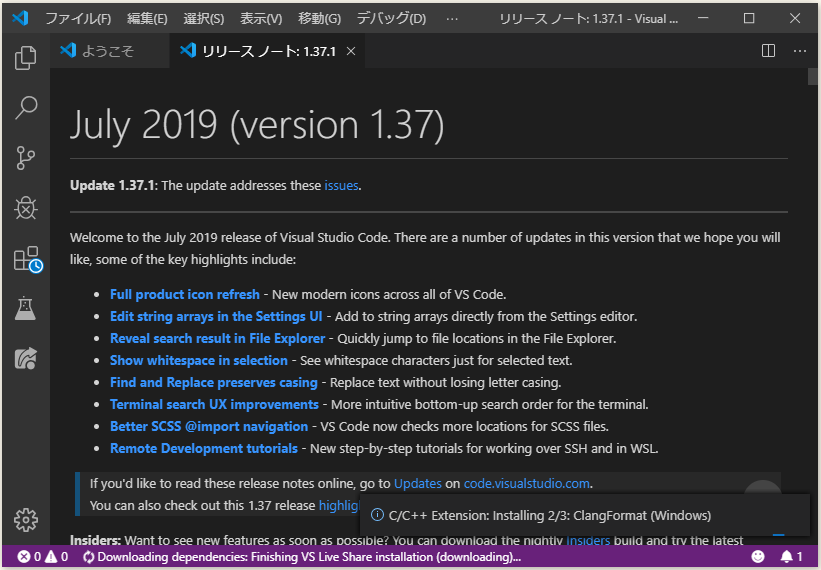Open Terminal search UX improvements link

pyautogui.click(x=214, y=404)
